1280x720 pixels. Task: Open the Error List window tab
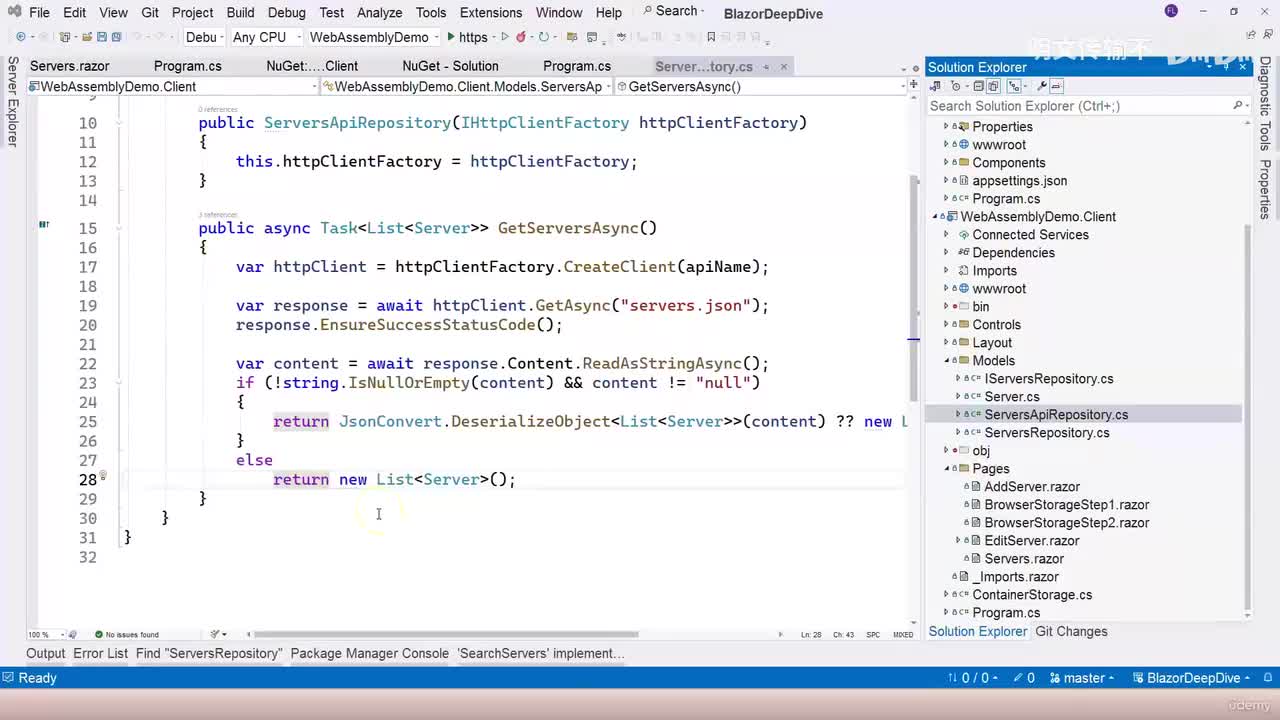tap(100, 653)
